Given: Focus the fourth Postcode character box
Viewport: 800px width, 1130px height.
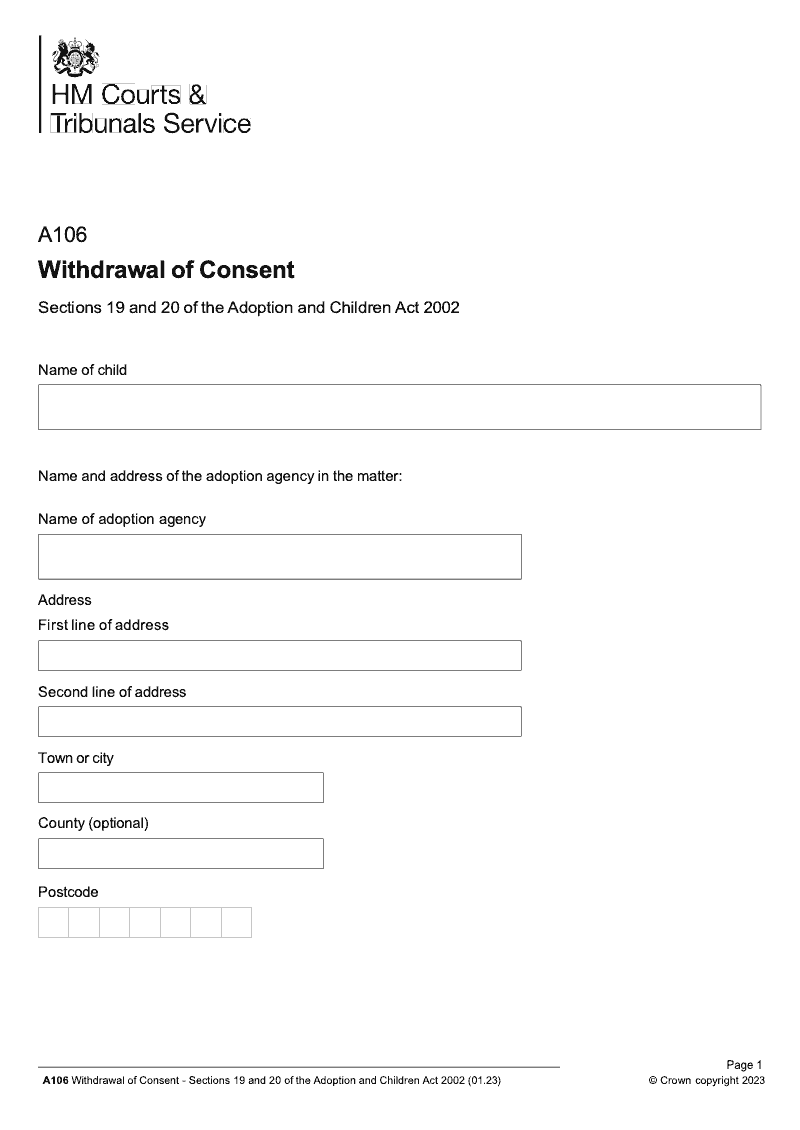Looking at the screenshot, I should coord(145,922).
